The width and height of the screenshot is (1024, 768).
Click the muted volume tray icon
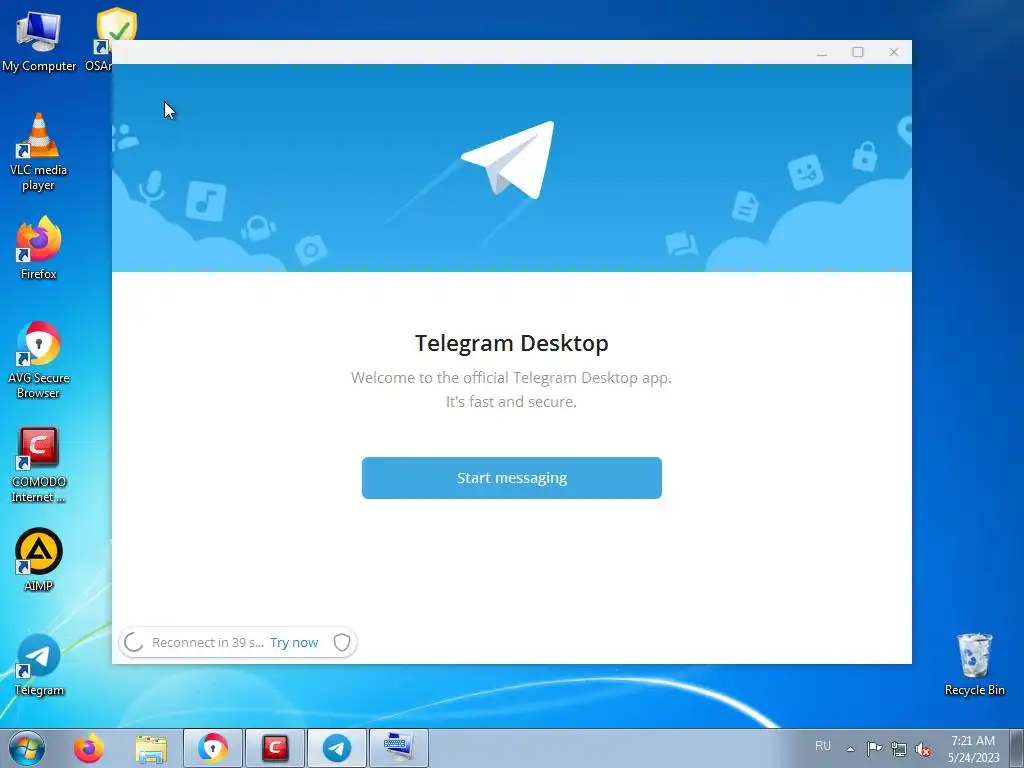coord(923,749)
